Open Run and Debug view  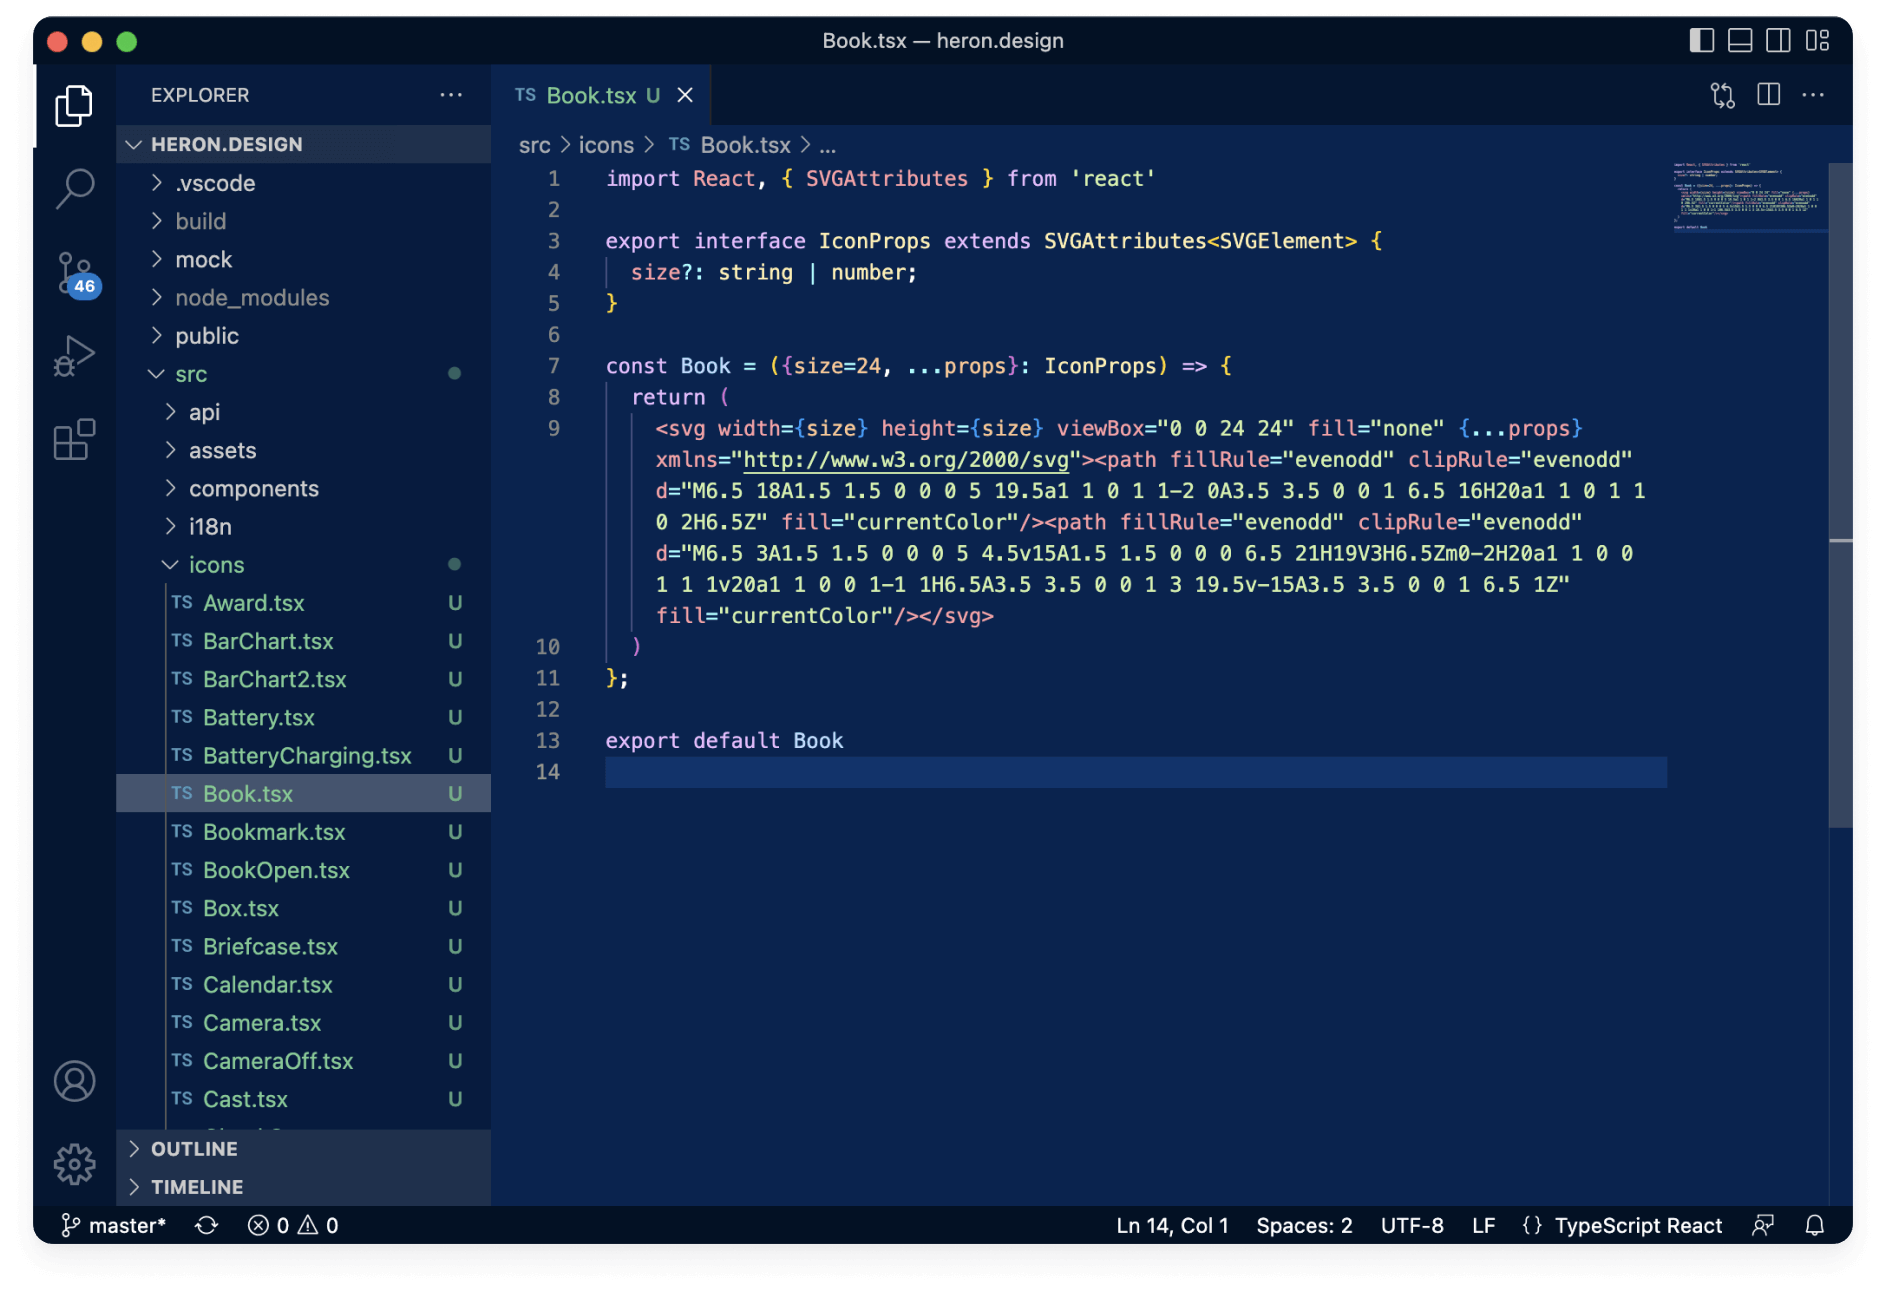[74, 355]
